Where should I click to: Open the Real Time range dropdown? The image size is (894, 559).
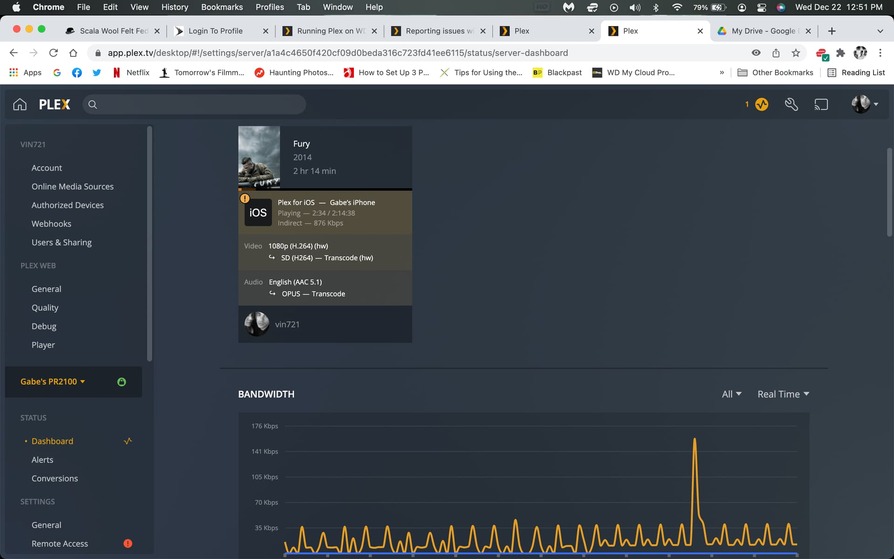tap(783, 394)
